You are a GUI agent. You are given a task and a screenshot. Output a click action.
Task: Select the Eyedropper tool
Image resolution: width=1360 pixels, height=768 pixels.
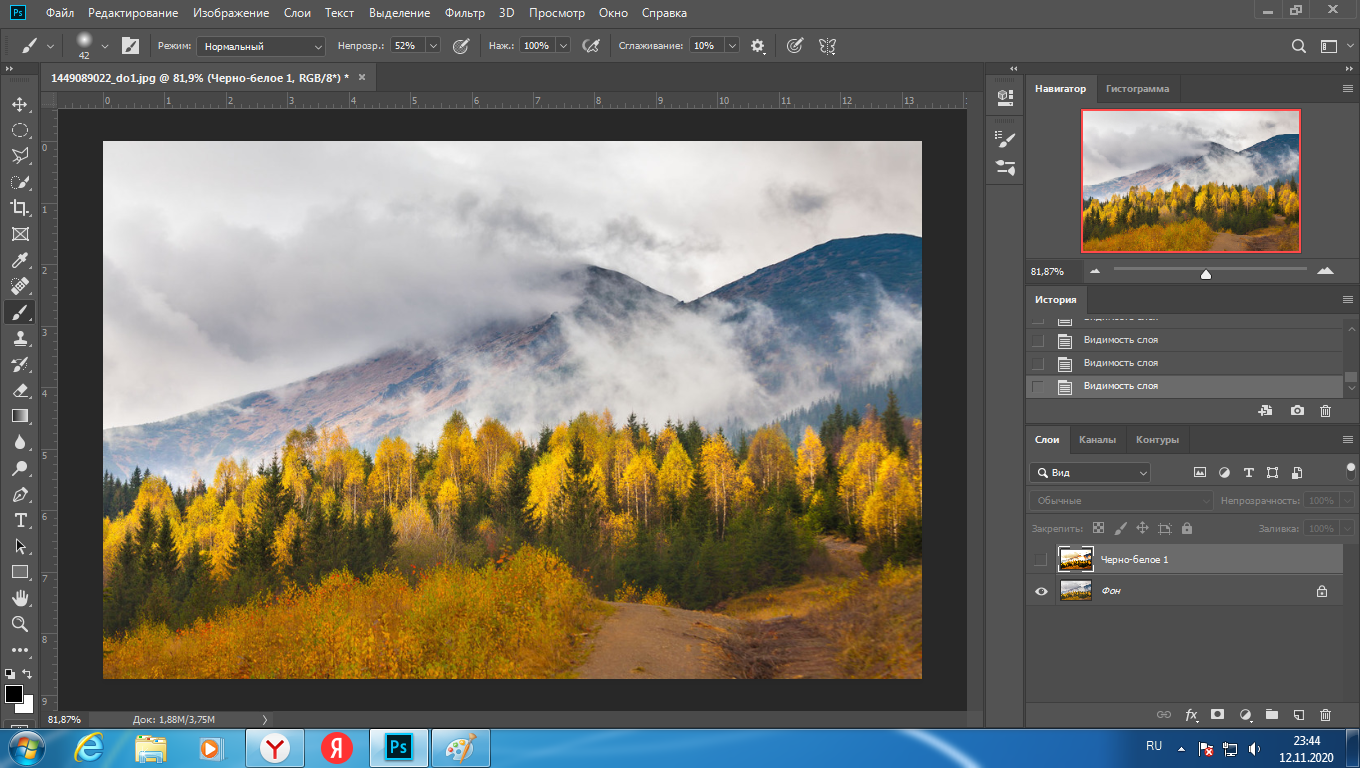[x=20, y=260]
